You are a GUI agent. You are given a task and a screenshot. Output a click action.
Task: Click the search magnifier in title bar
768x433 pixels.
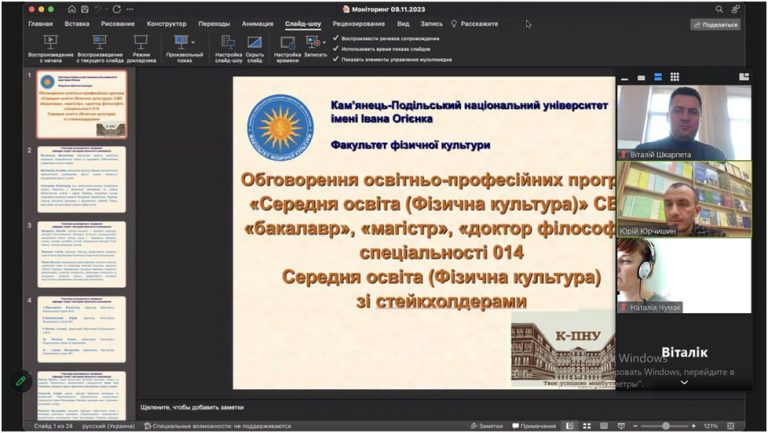point(719,9)
